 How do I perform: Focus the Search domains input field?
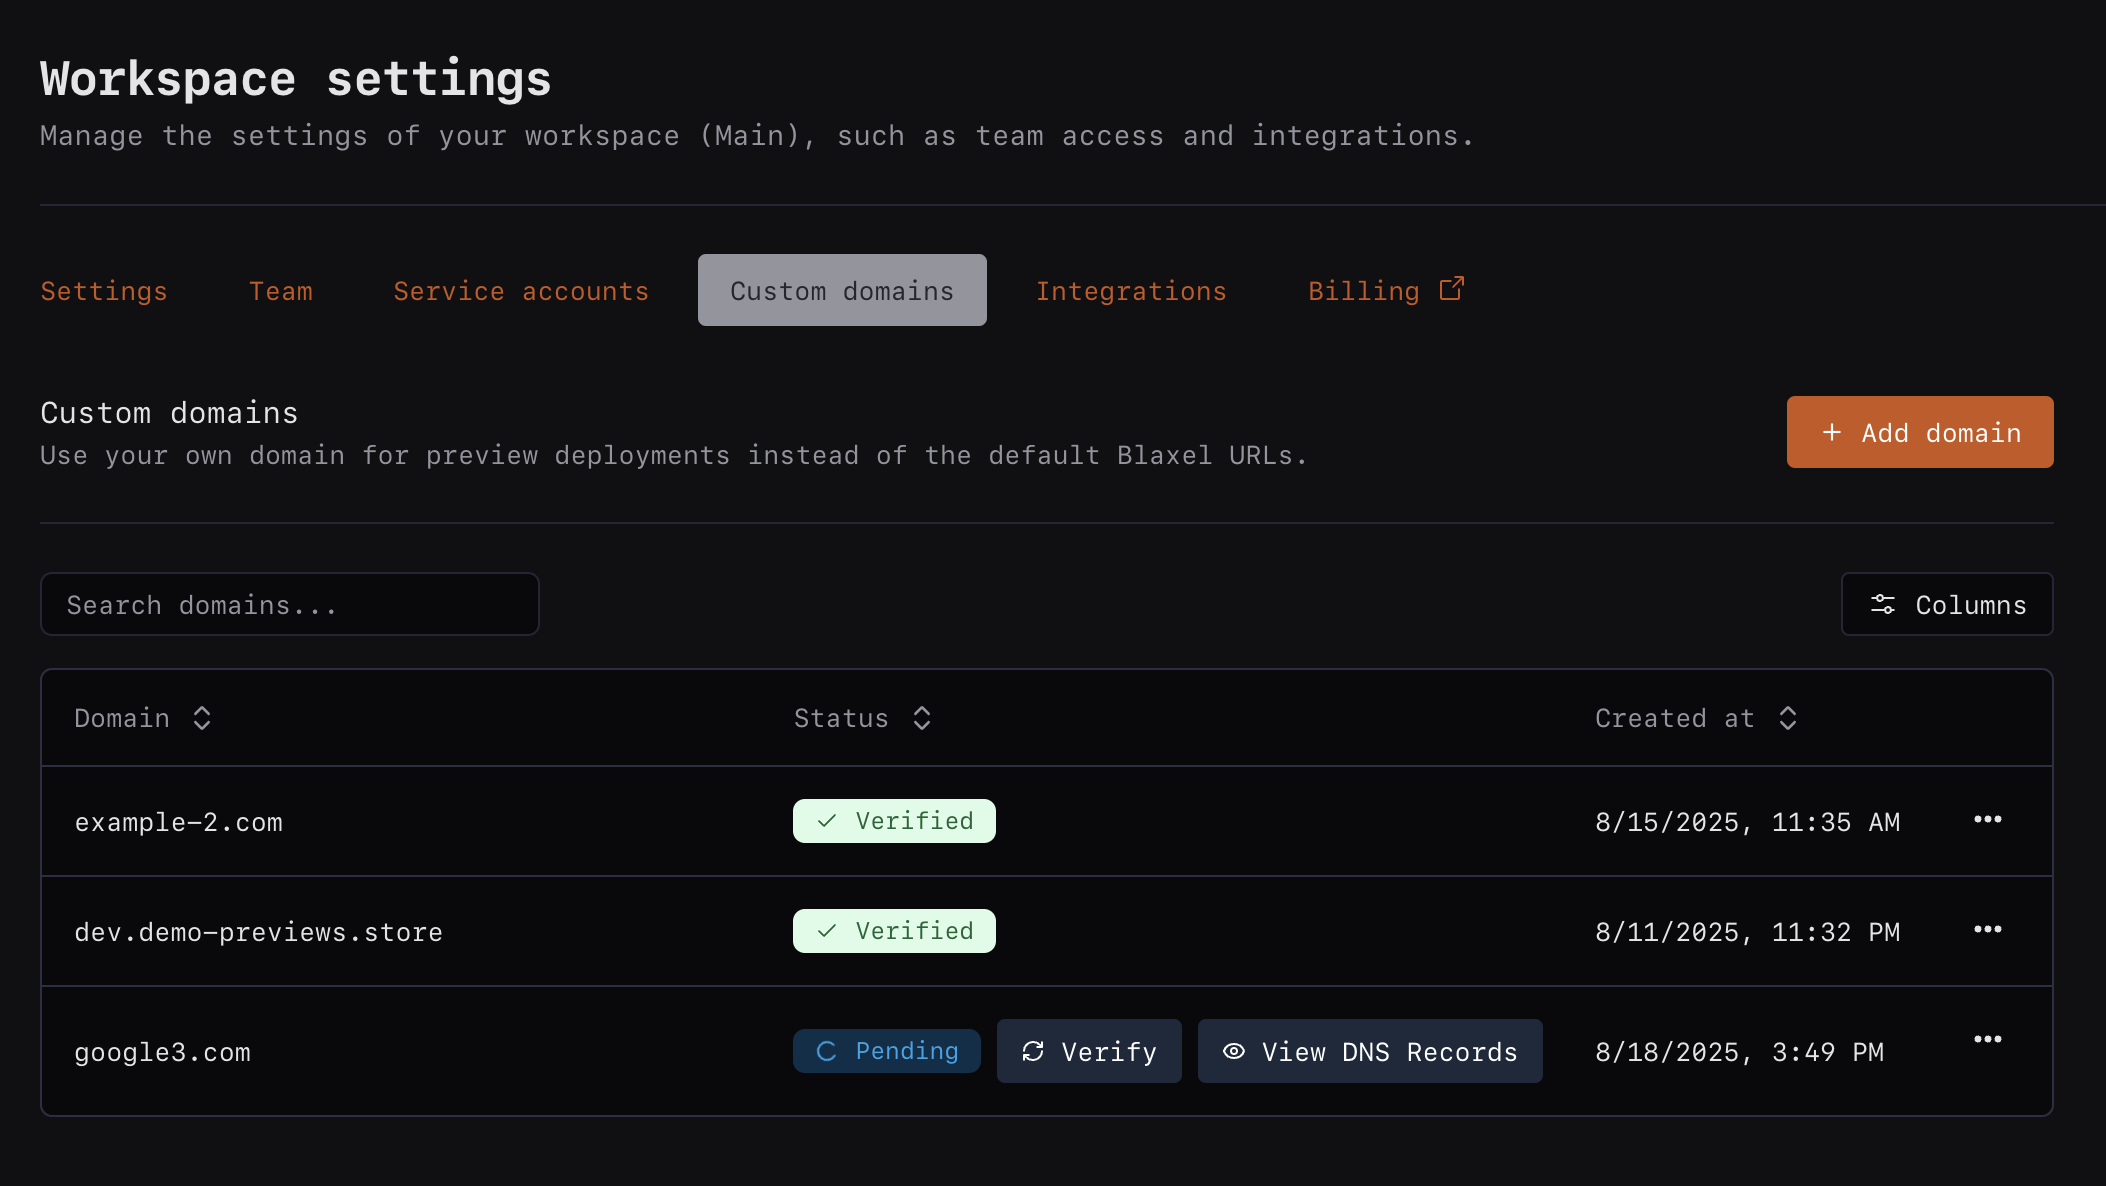pos(289,604)
